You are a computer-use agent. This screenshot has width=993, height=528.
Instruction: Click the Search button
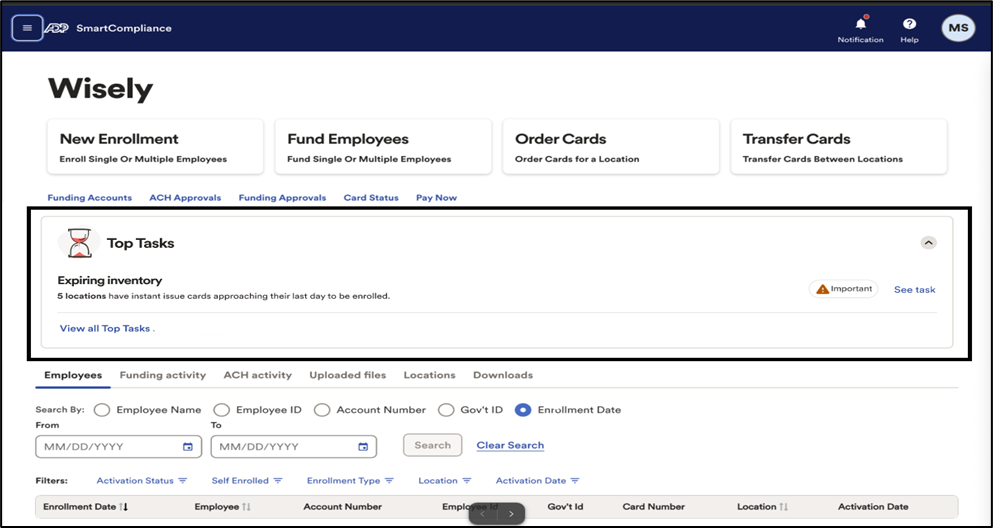[x=433, y=445]
